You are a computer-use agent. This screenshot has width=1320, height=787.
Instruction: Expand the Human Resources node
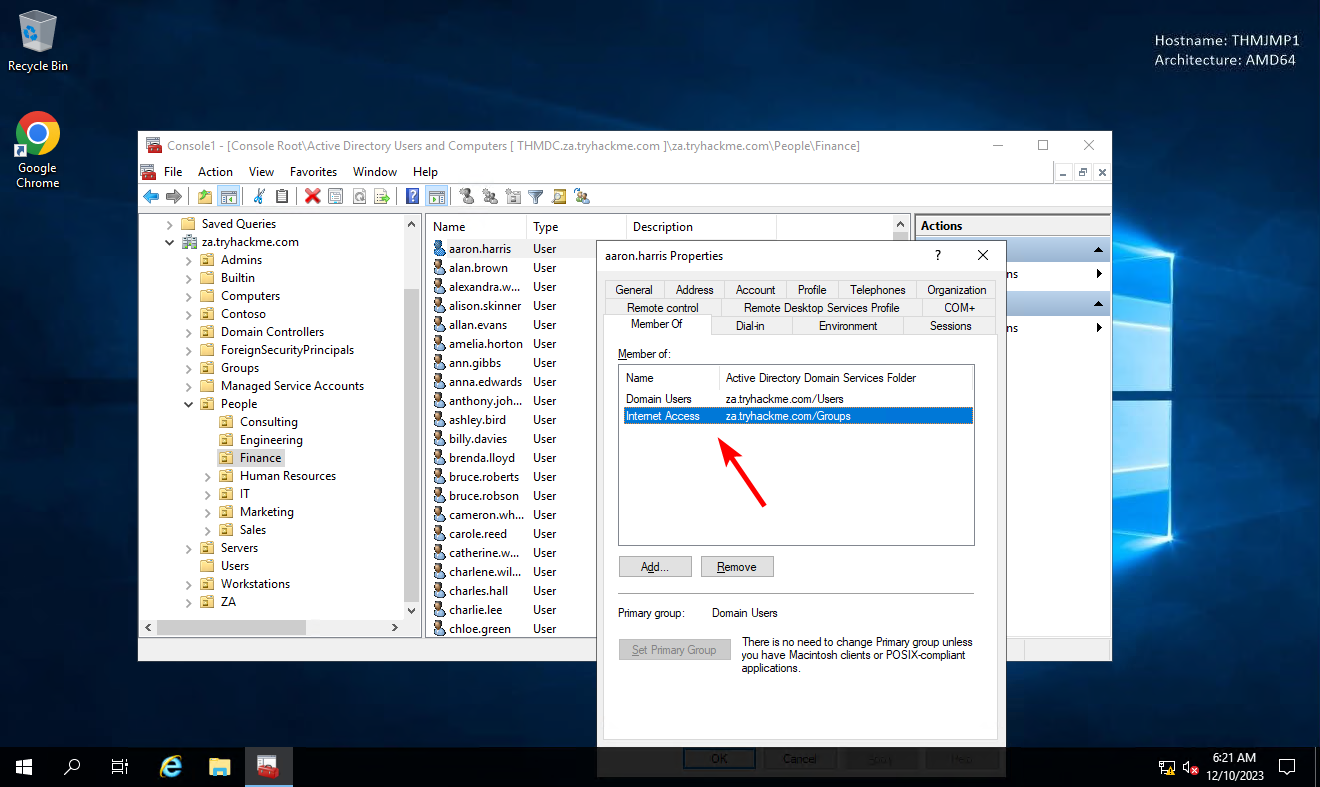click(x=207, y=476)
